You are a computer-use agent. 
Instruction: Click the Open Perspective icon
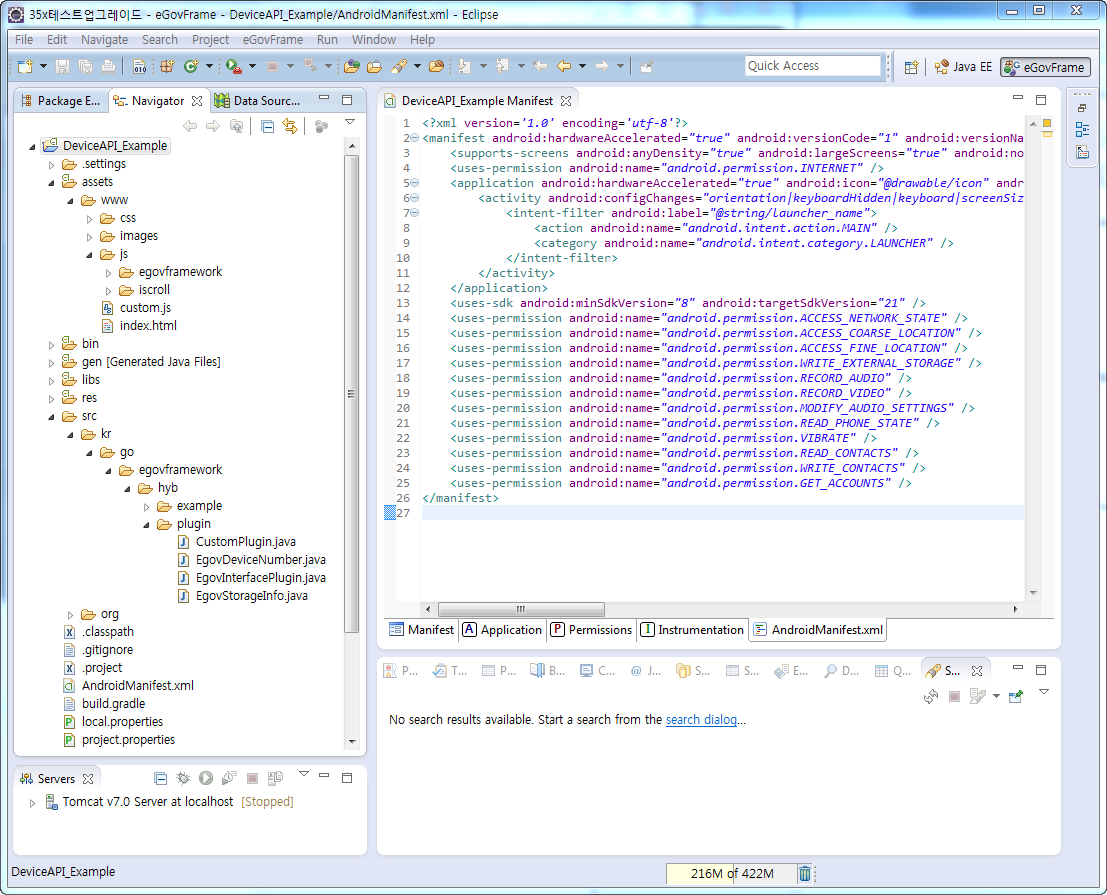click(911, 67)
